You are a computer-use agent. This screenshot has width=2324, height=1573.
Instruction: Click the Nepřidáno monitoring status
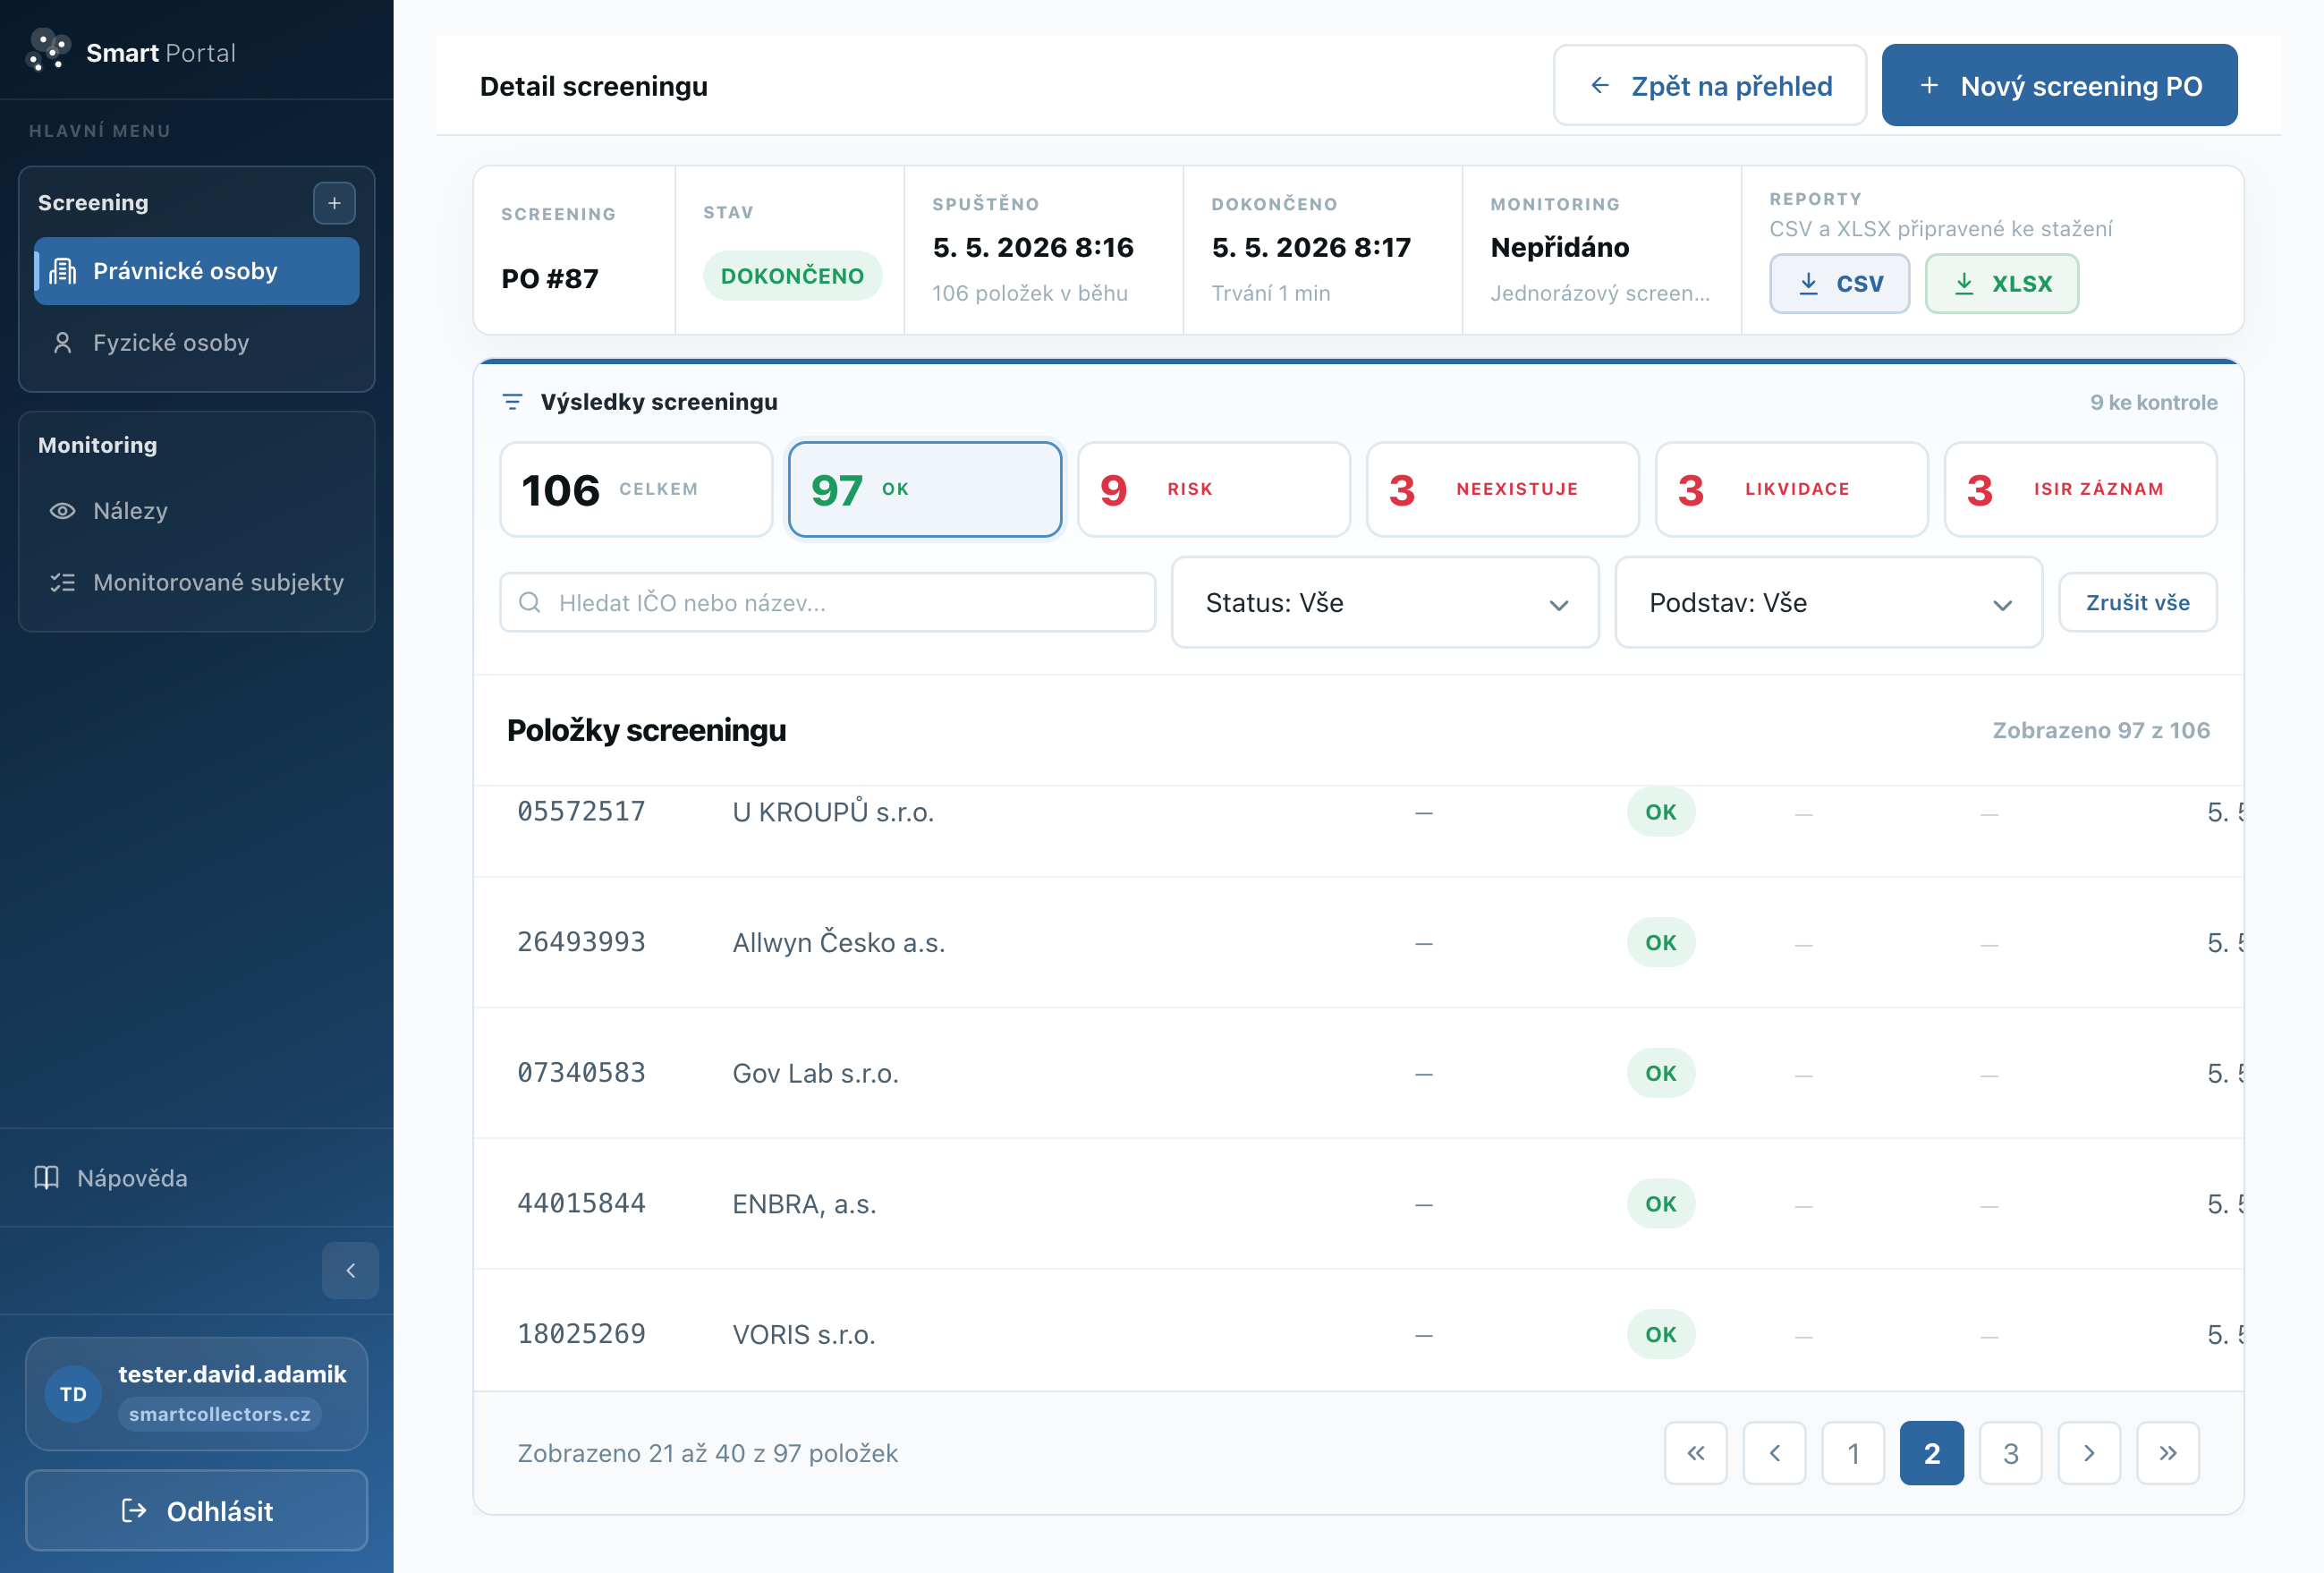coord(1559,247)
